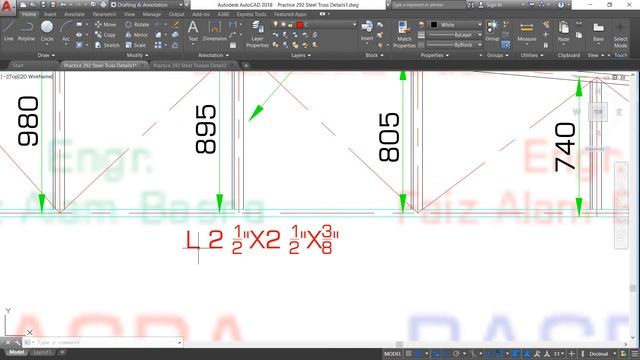This screenshot has width=640, height=360.
Task: Activate the Rotate command
Action: (x=137, y=24)
